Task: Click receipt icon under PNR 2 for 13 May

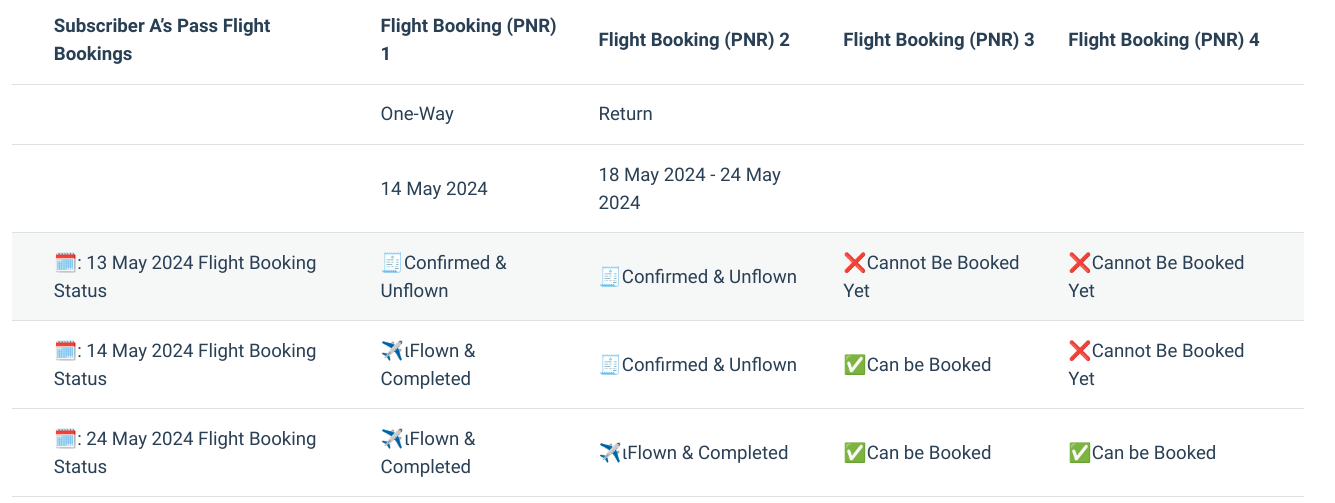Action: [x=610, y=277]
